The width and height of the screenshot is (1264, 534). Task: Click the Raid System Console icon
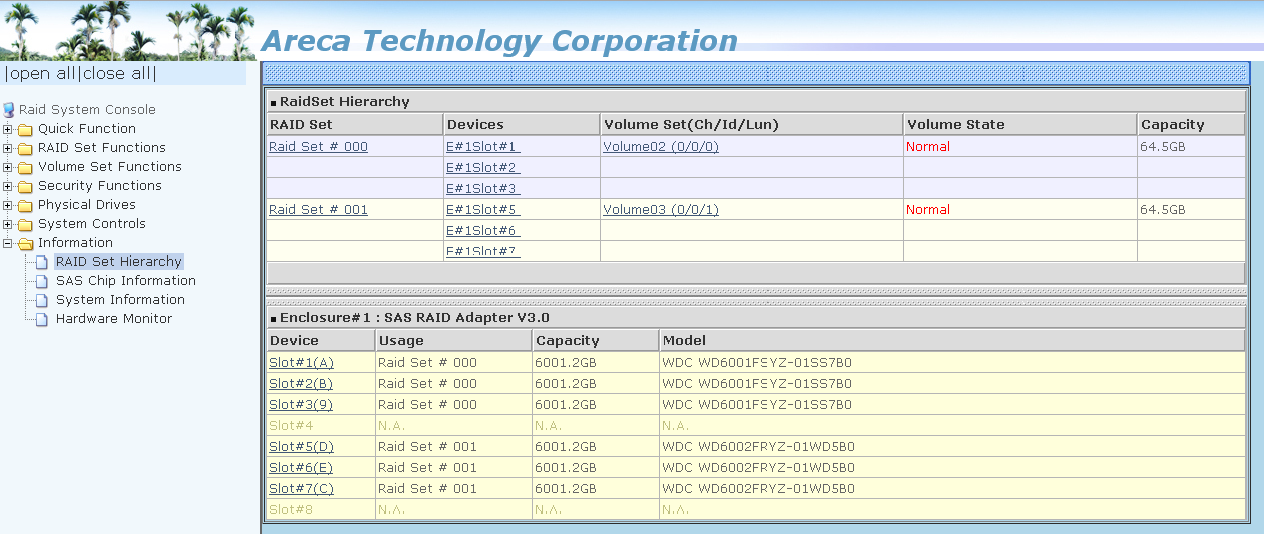pyautogui.click(x=9, y=110)
